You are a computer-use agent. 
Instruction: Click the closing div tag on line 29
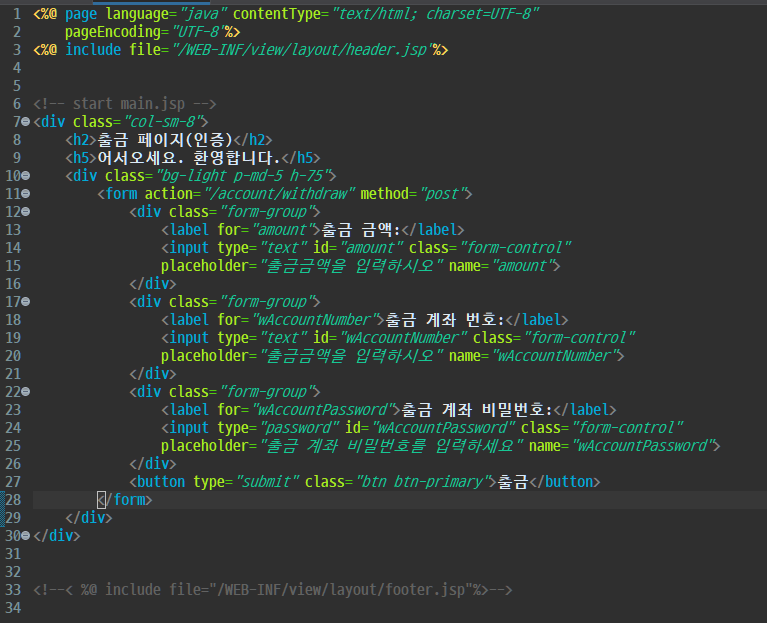pyautogui.click(x=89, y=517)
